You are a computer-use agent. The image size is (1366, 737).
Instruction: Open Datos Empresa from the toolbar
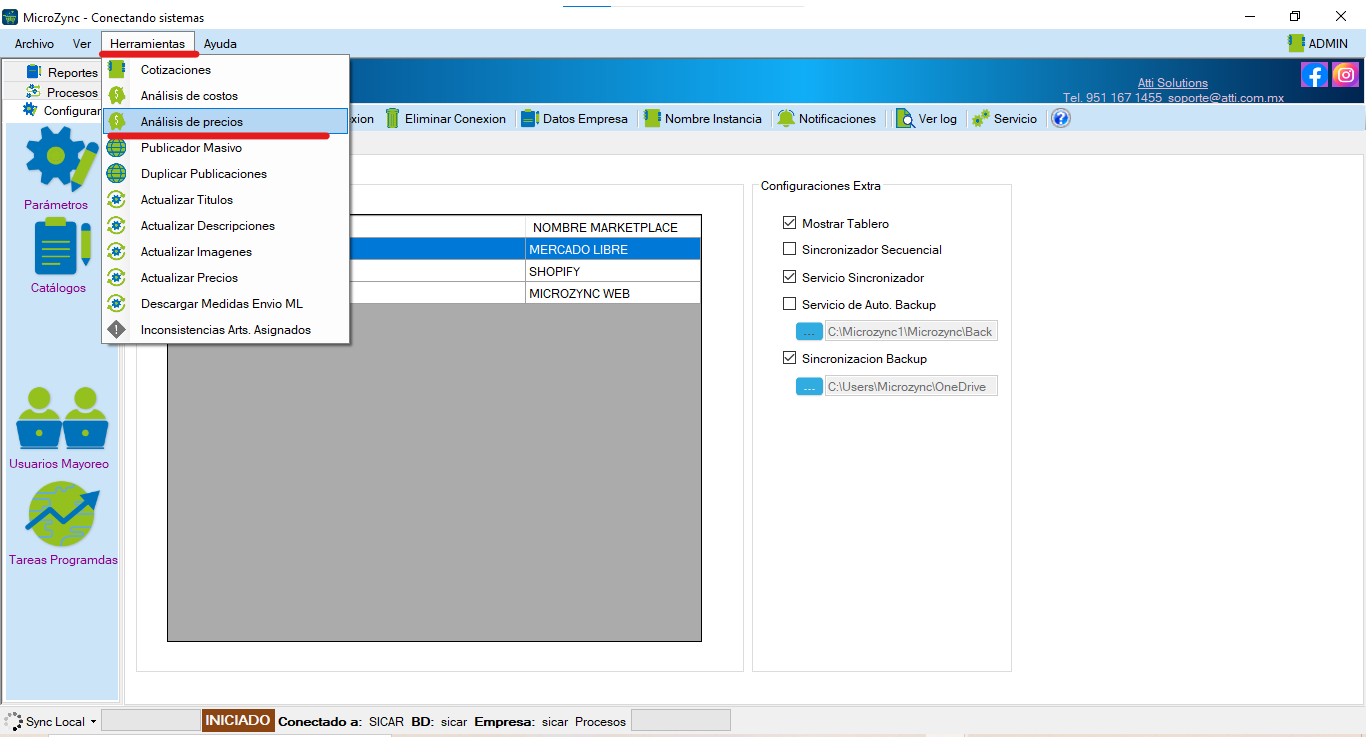[x=575, y=118]
